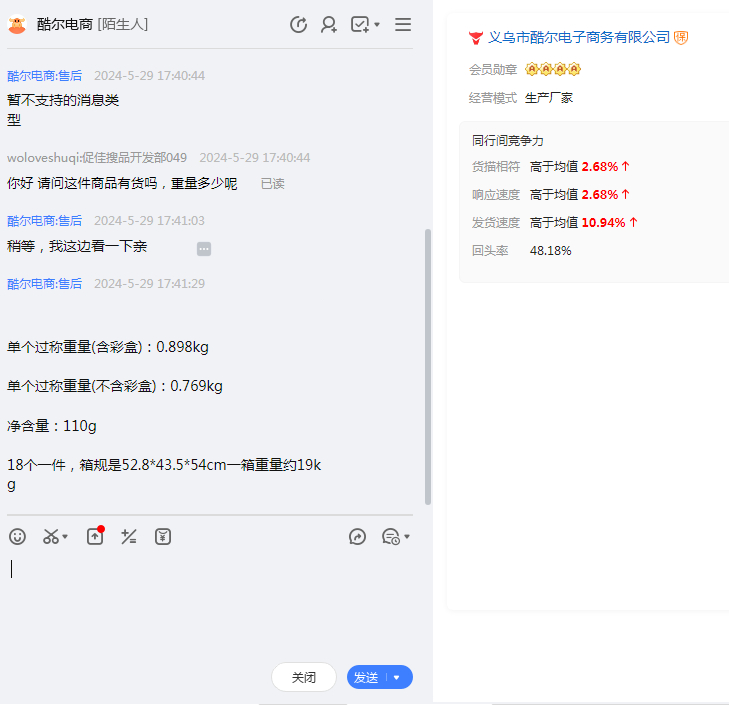Open the hamburger menu in chat header
This screenshot has width=729, height=705.
402,25
